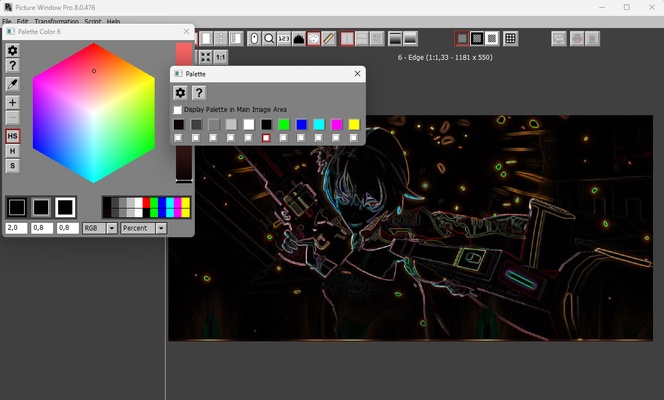The width and height of the screenshot is (664, 400).
Task: Click the zoom to fit arrows icon
Action: 206,57
